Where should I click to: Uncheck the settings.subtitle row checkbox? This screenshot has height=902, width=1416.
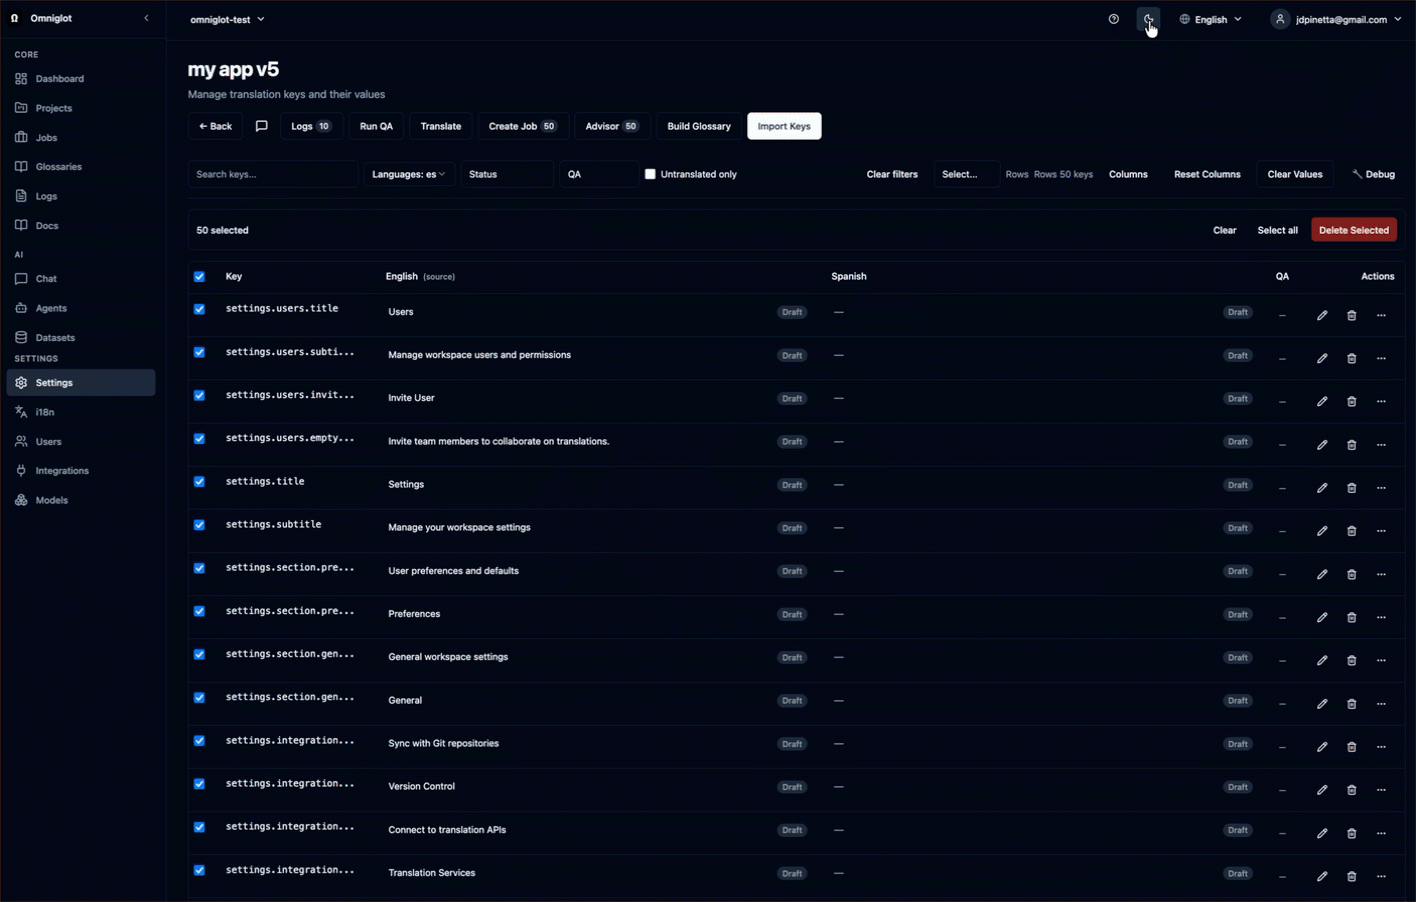[199, 525]
